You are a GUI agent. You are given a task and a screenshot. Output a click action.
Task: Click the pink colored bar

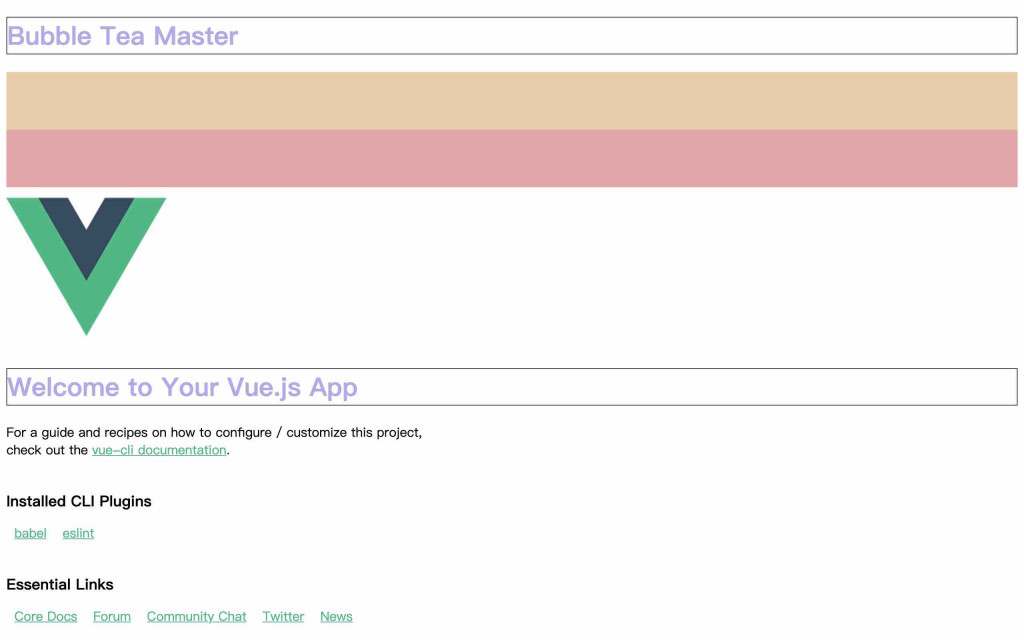512,158
